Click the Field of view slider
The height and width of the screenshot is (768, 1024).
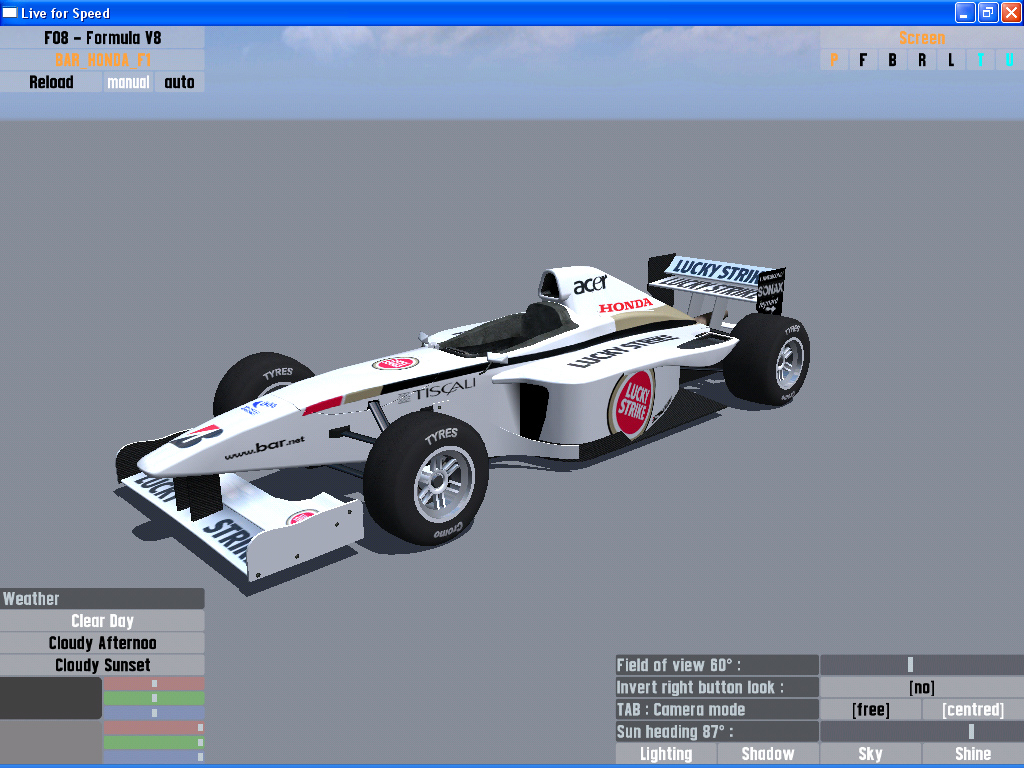pos(921,665)
